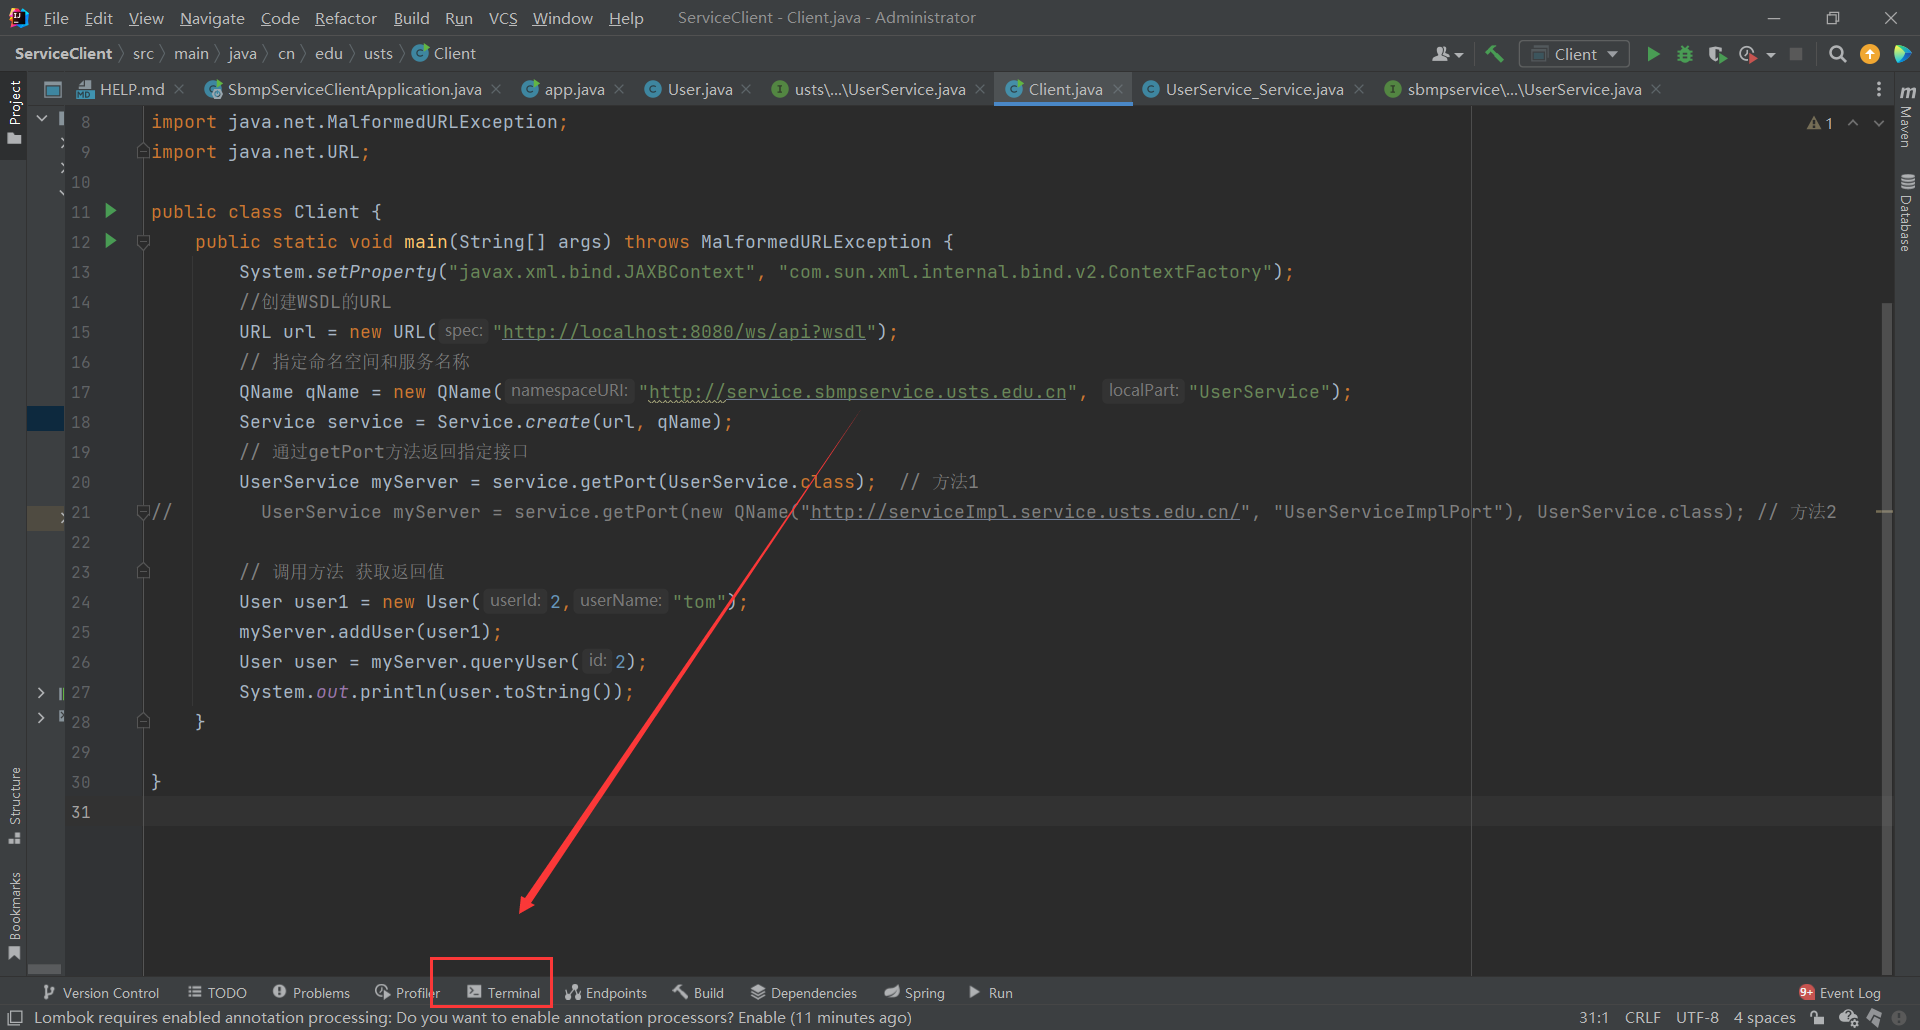Click the service.sbmpservice.usts.edu.cn URL
This screenshot has height=1030, width=1920.
click(857, 392)
